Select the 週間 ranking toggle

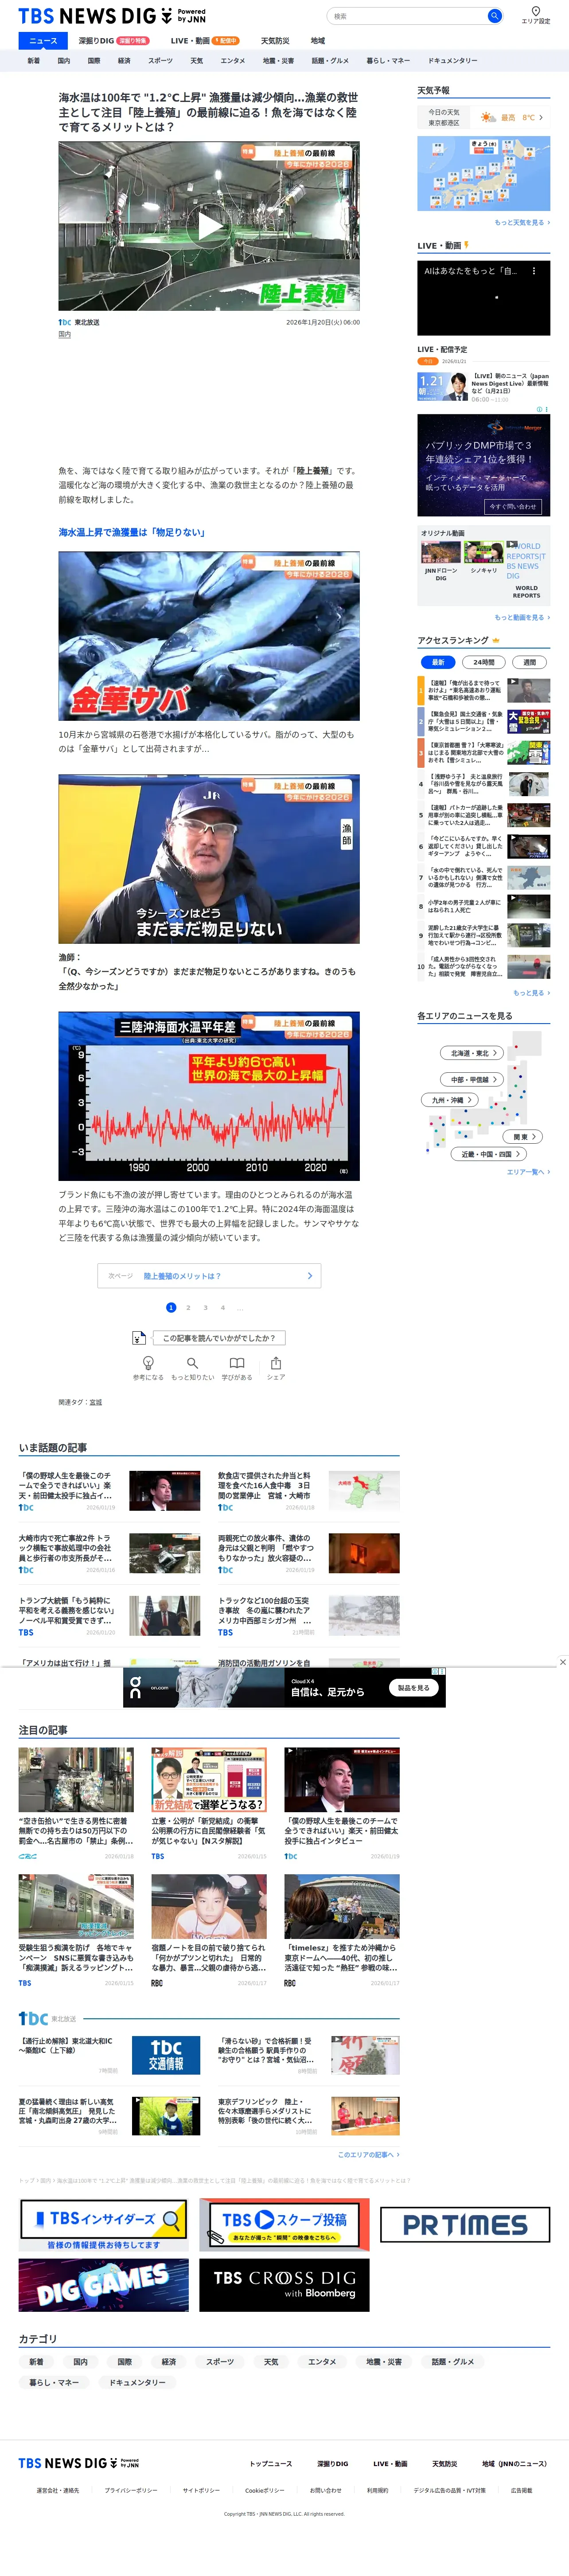click(530, 662)
